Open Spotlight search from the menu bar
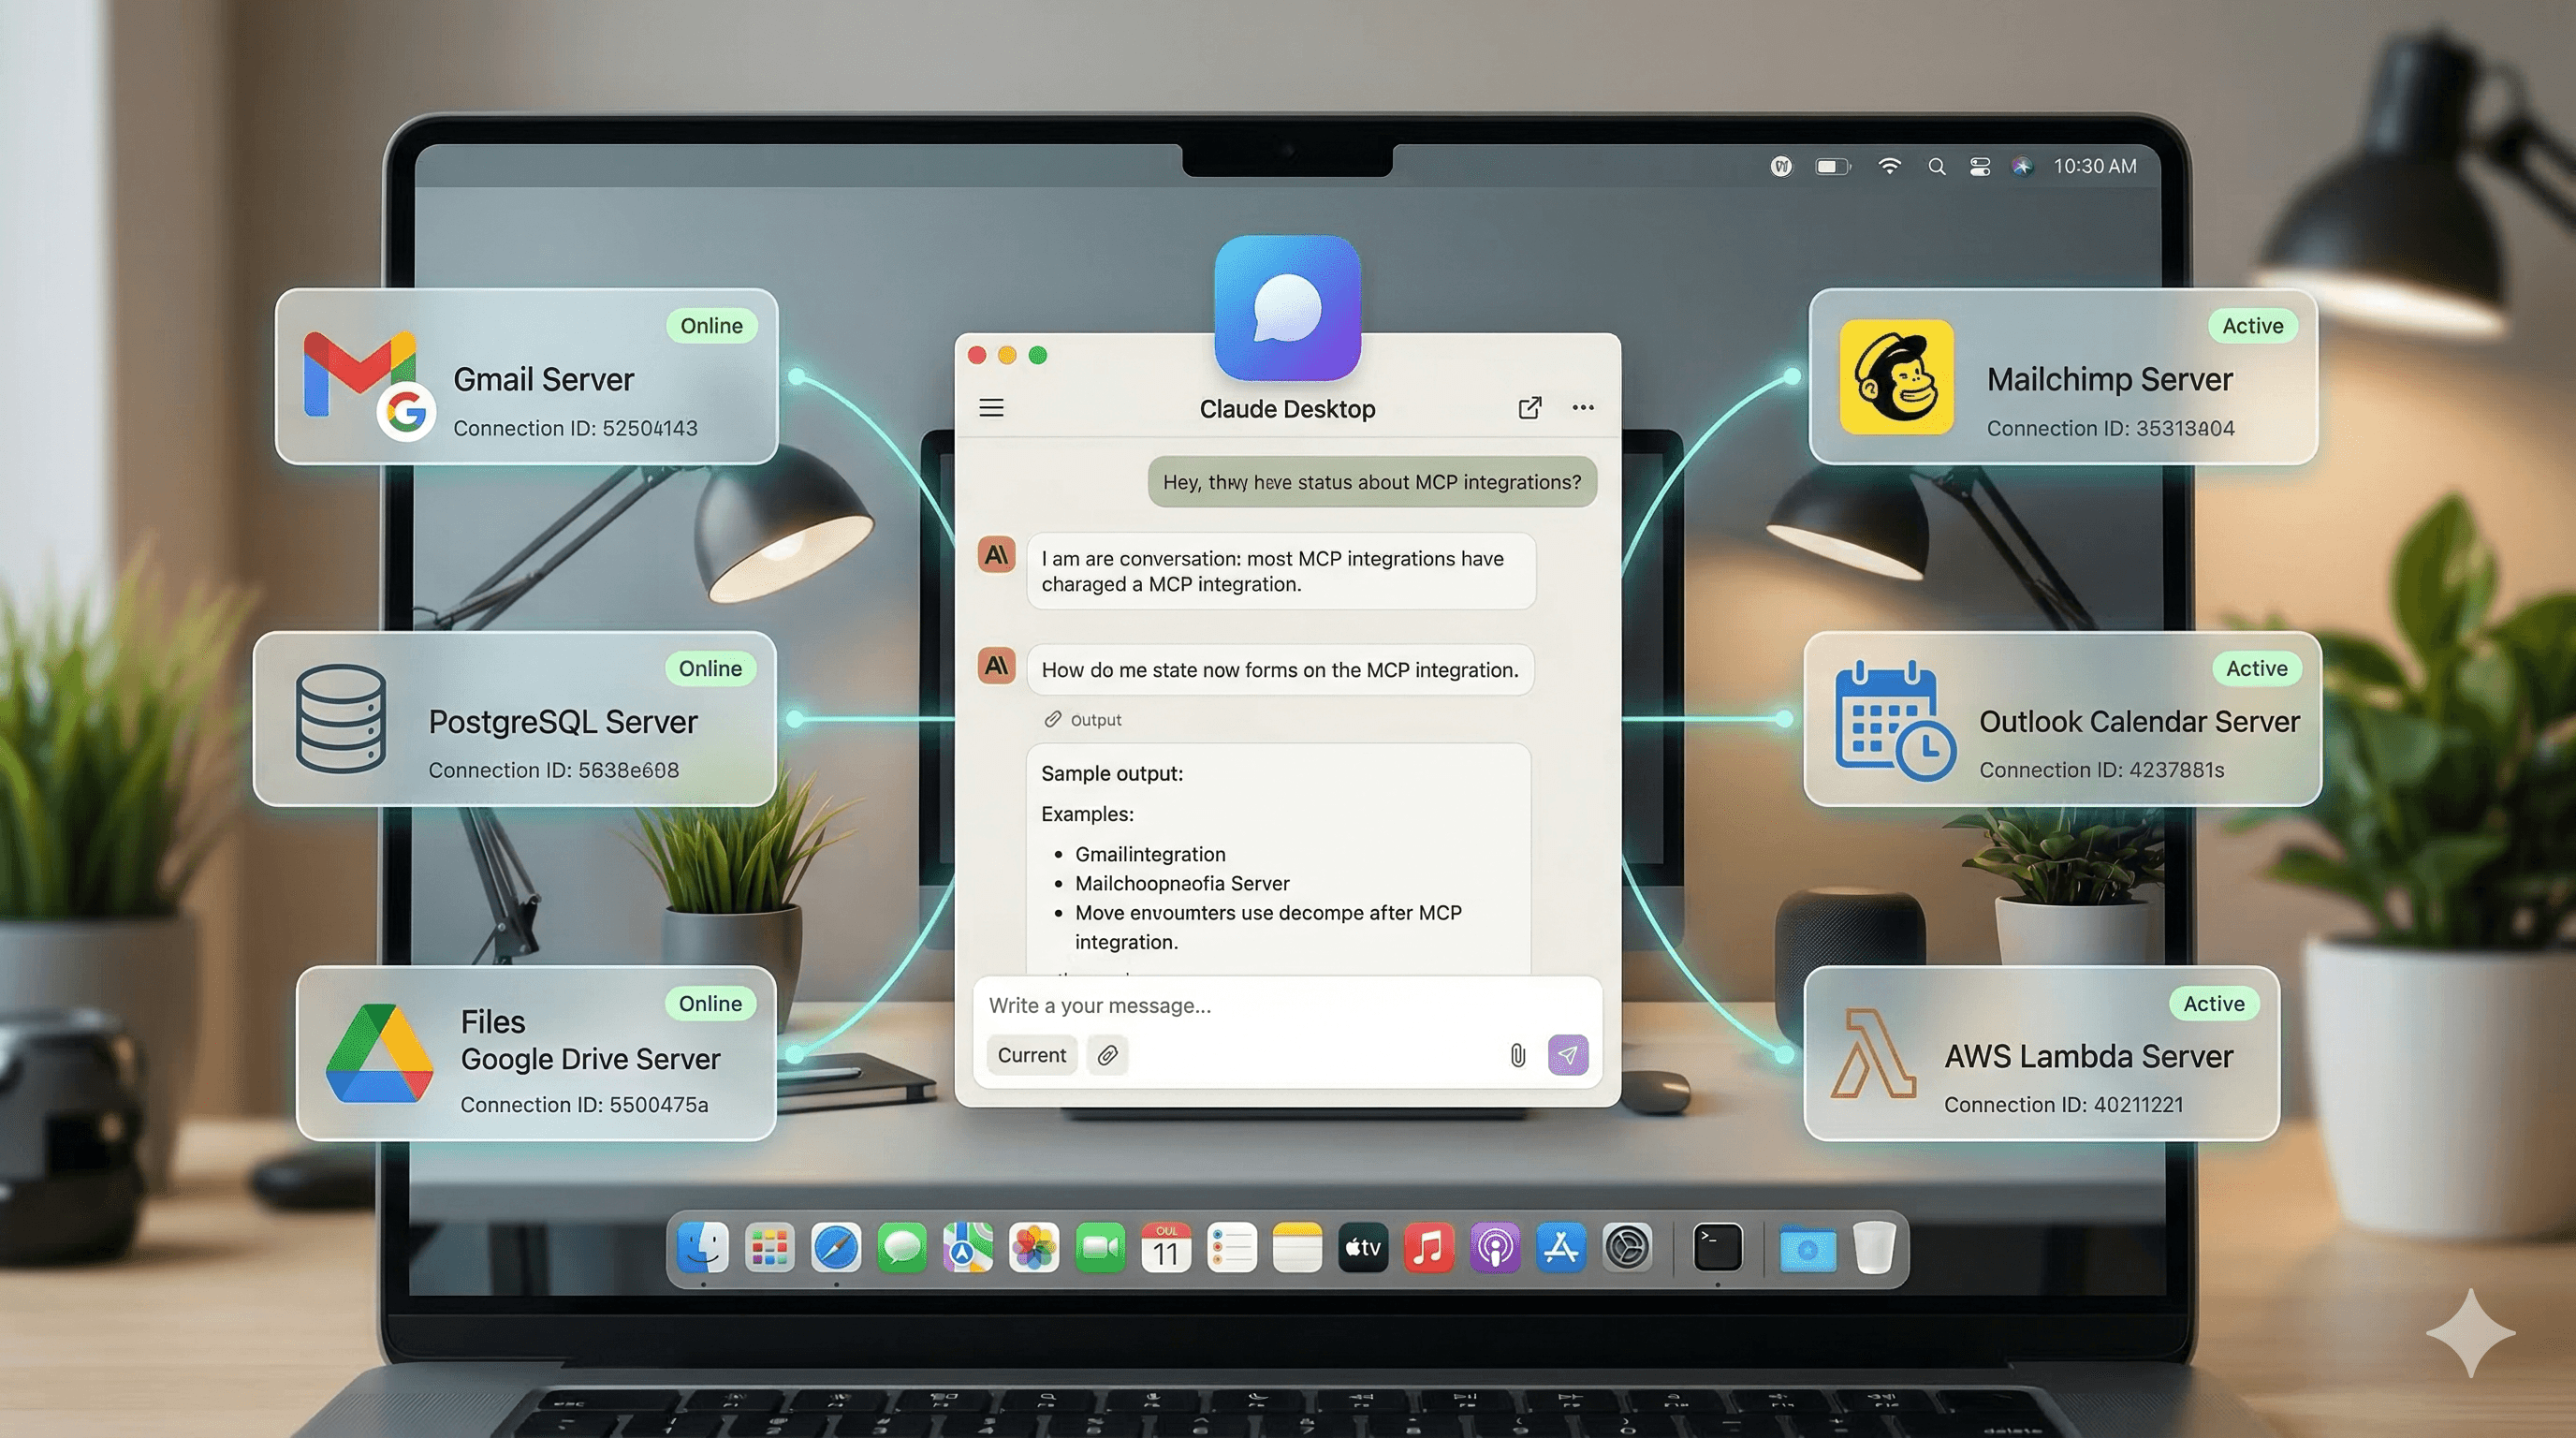This screenshot has width=2576, height=1438. coord(1936,166)
